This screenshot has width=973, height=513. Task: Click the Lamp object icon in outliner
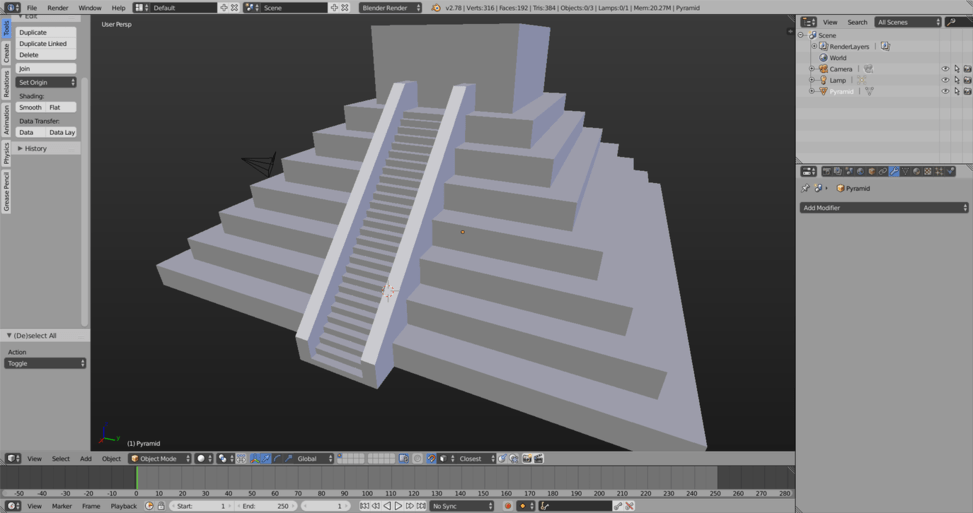[x=823, y=80]
